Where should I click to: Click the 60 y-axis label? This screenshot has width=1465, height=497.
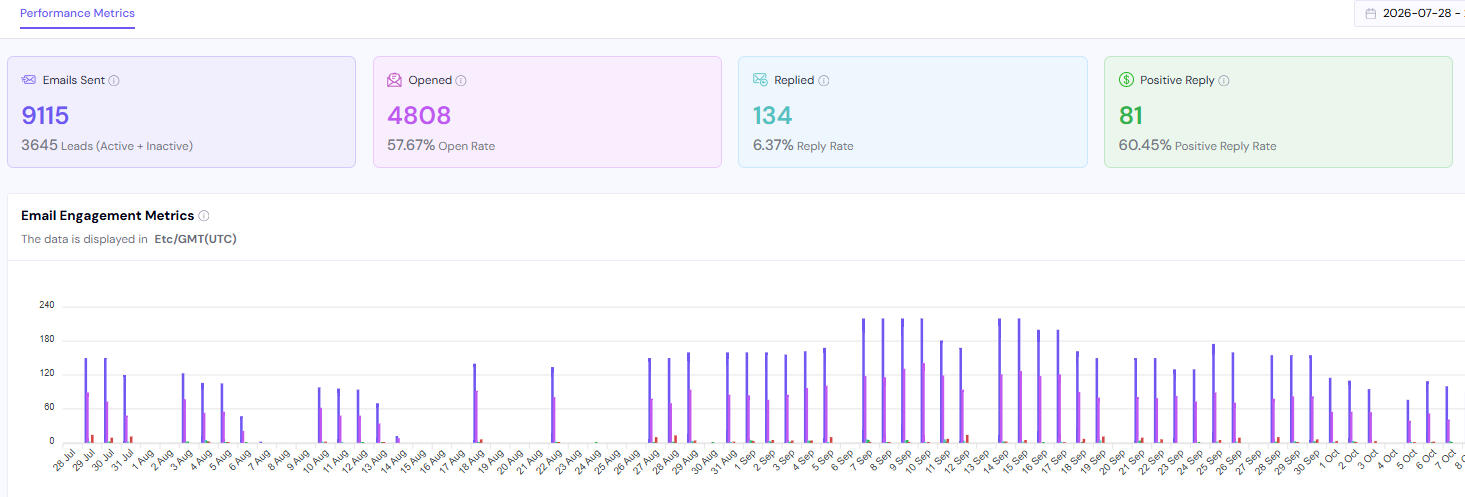coord(48,408)
